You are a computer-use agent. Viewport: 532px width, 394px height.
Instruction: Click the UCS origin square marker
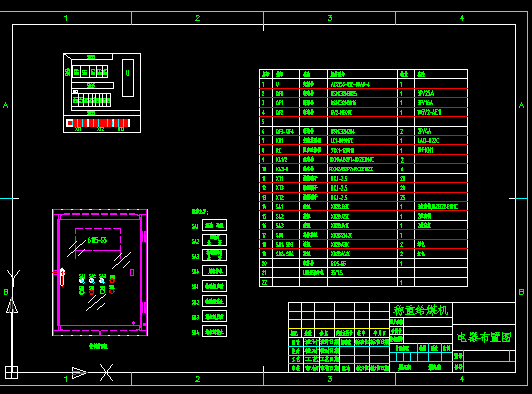pyautogui.click(x=11, y=372)
